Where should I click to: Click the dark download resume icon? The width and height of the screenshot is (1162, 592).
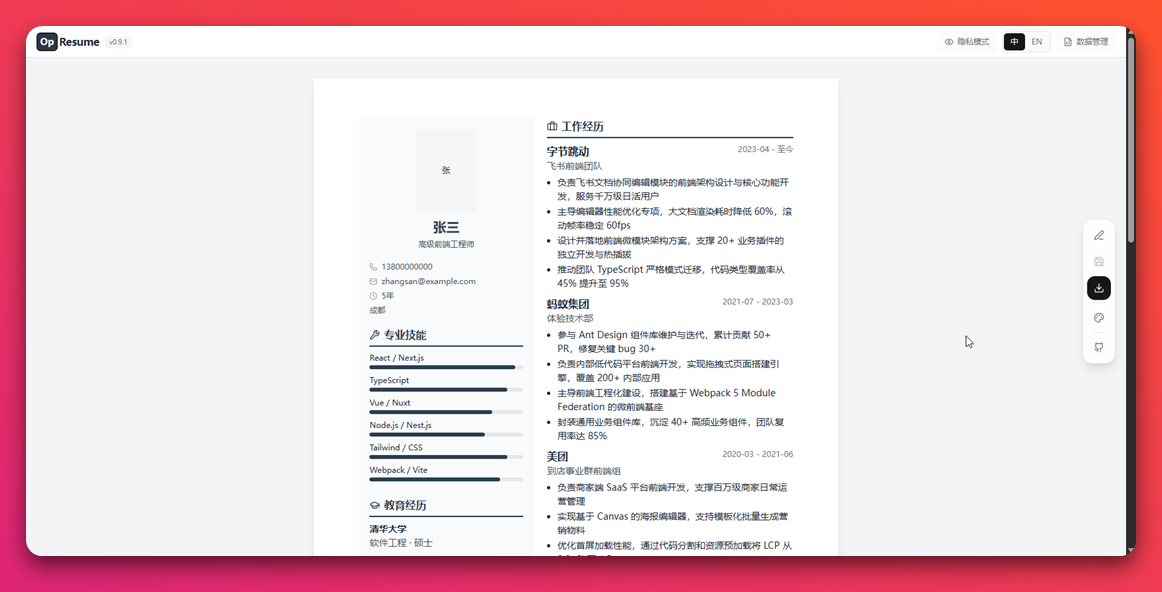[x=1099, y=288]
